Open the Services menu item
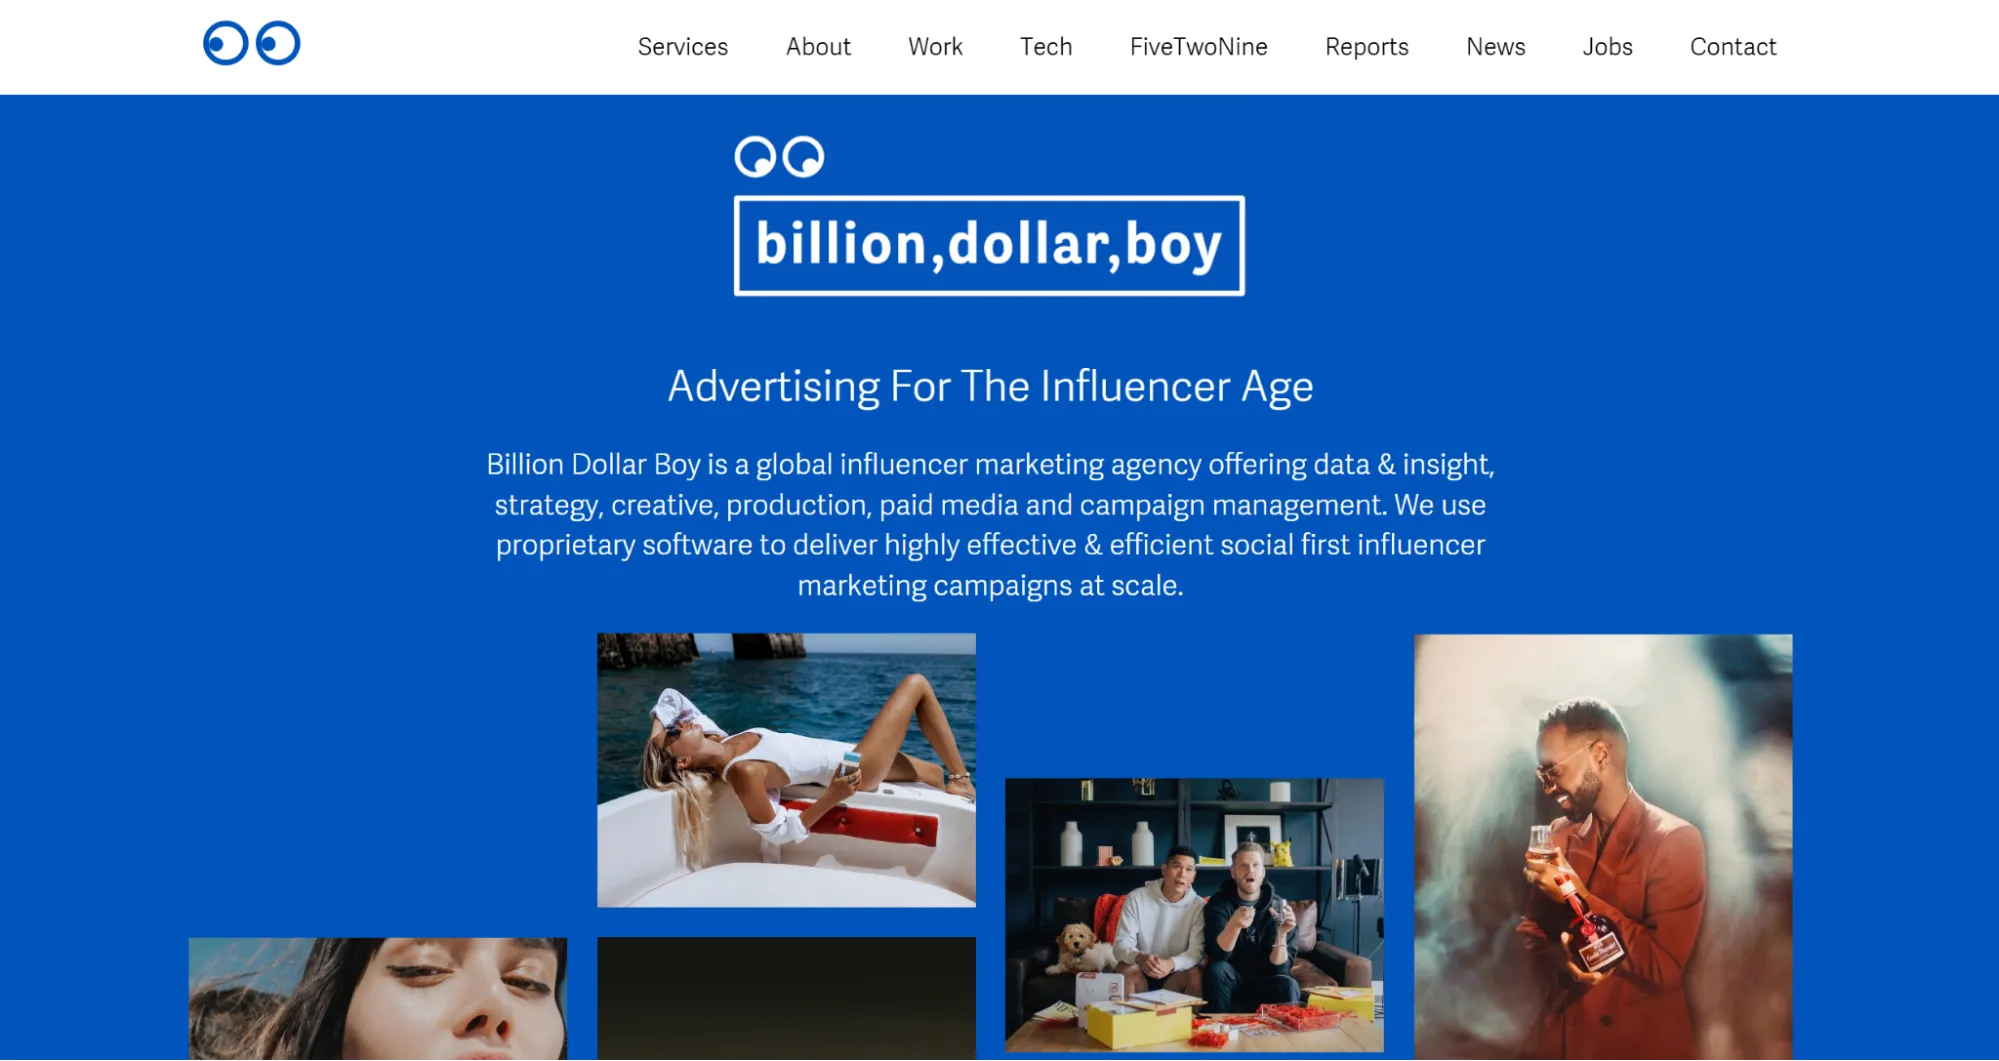Screen dimensions: 1999x1061 683,47
